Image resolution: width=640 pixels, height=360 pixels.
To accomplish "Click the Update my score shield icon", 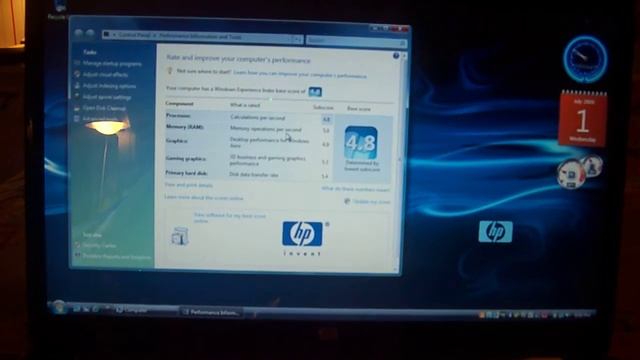I will tap(347, 201).
